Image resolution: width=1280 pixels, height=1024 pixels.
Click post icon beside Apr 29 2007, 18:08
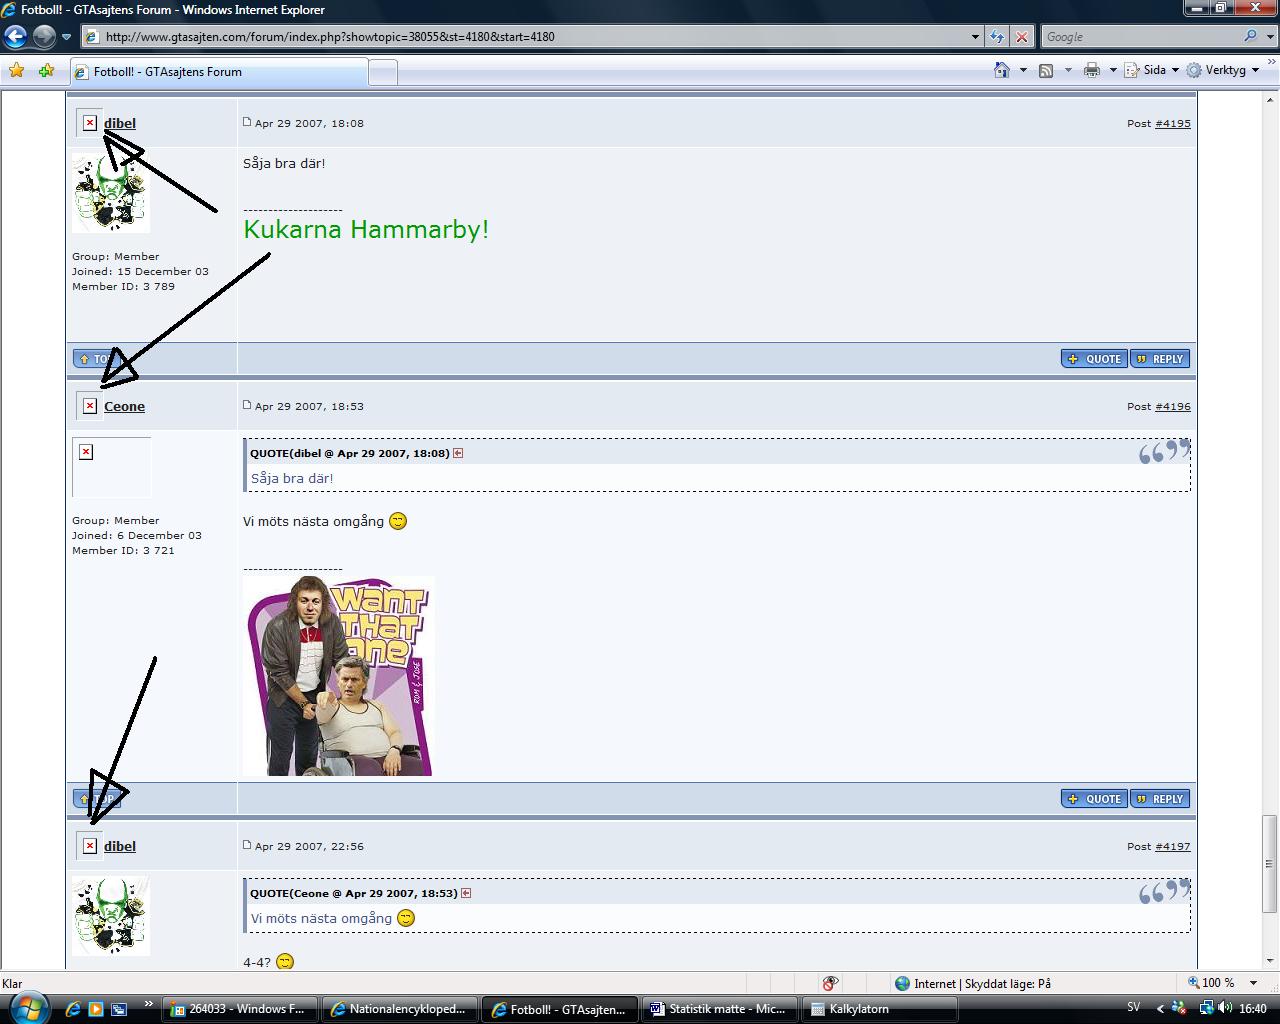[x=247, y=122]
